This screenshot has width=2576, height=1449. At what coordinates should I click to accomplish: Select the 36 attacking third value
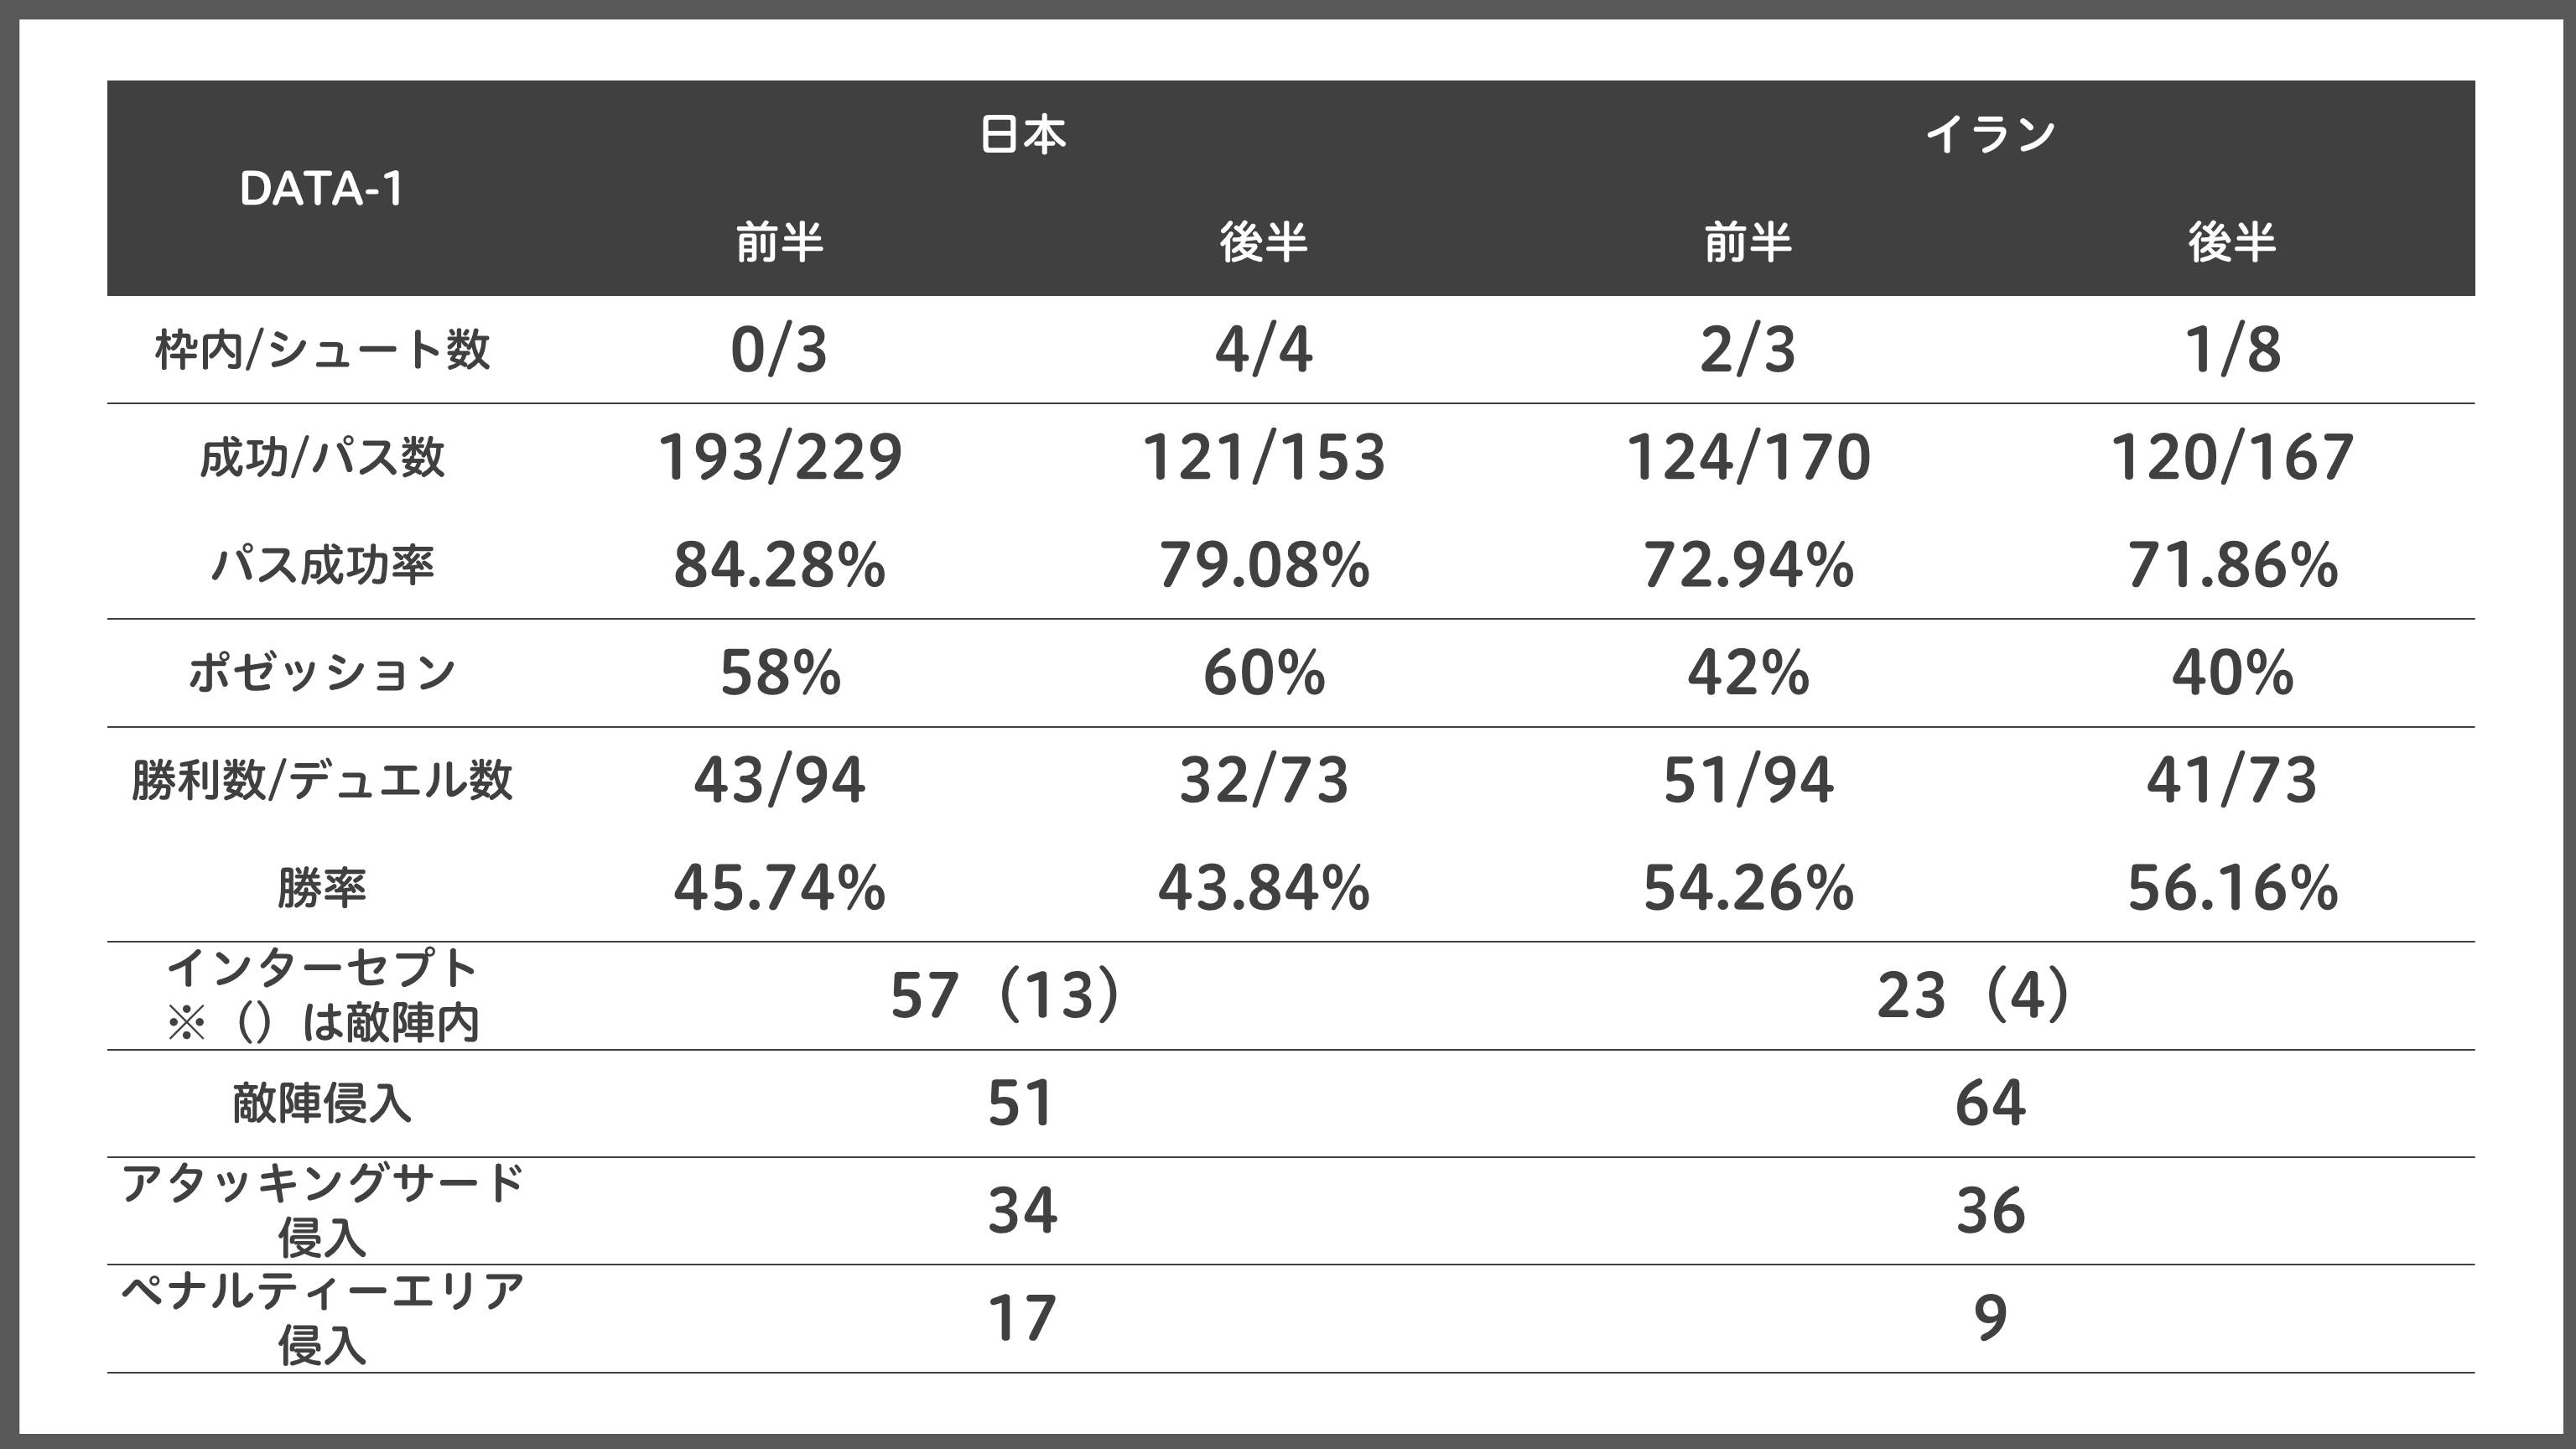(1990, 1211)
